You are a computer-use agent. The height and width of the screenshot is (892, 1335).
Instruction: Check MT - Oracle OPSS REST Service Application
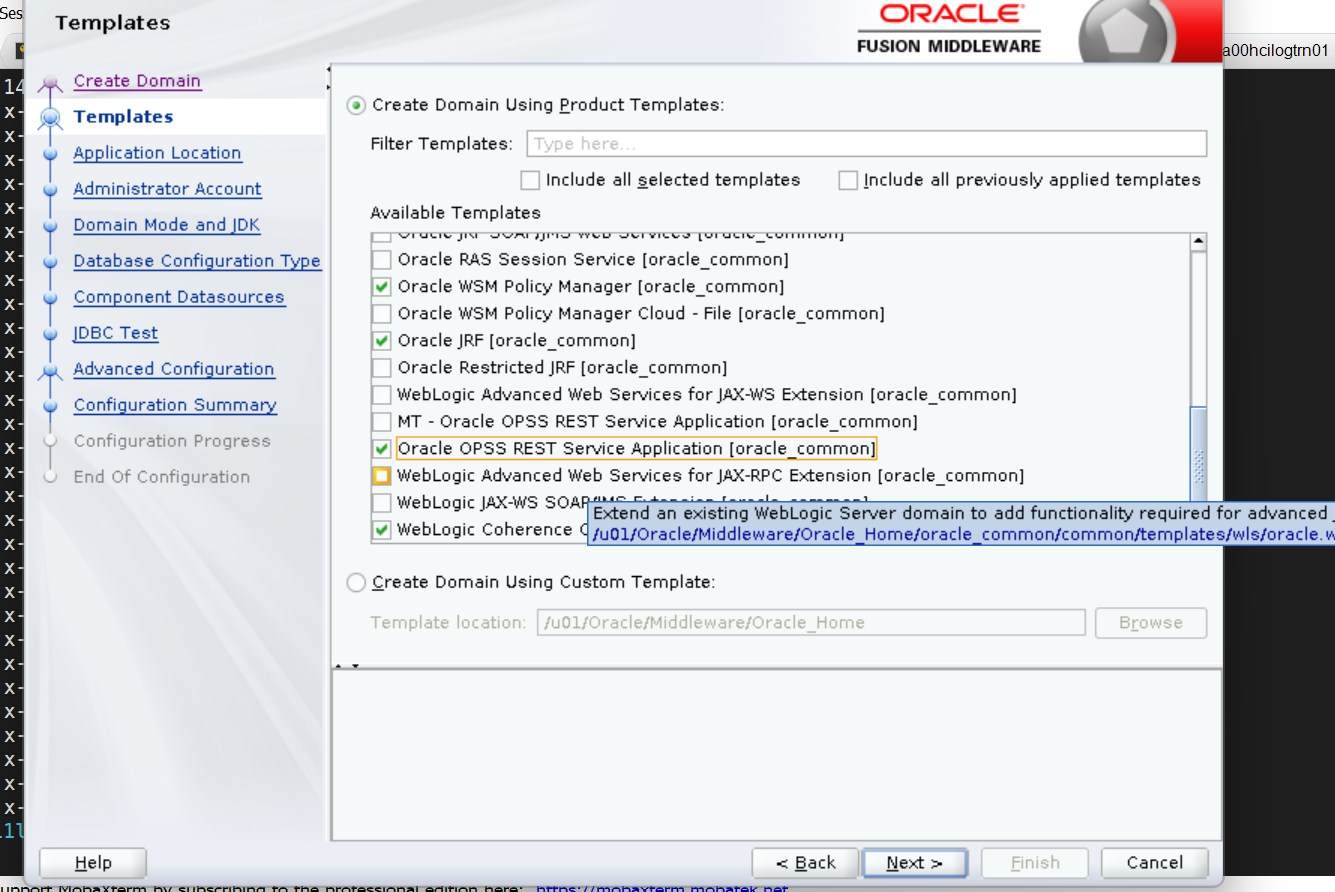pyautogui.click(x=381, y=422)
